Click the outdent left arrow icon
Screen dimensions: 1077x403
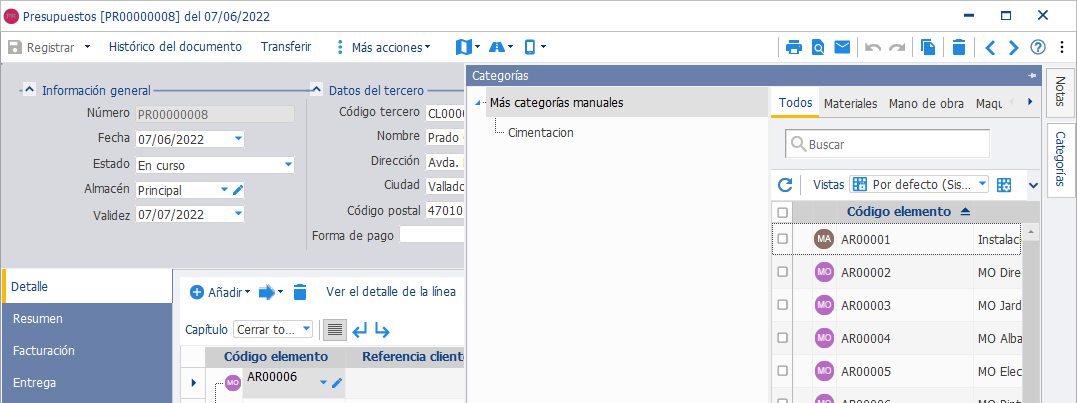coord(360,330)
